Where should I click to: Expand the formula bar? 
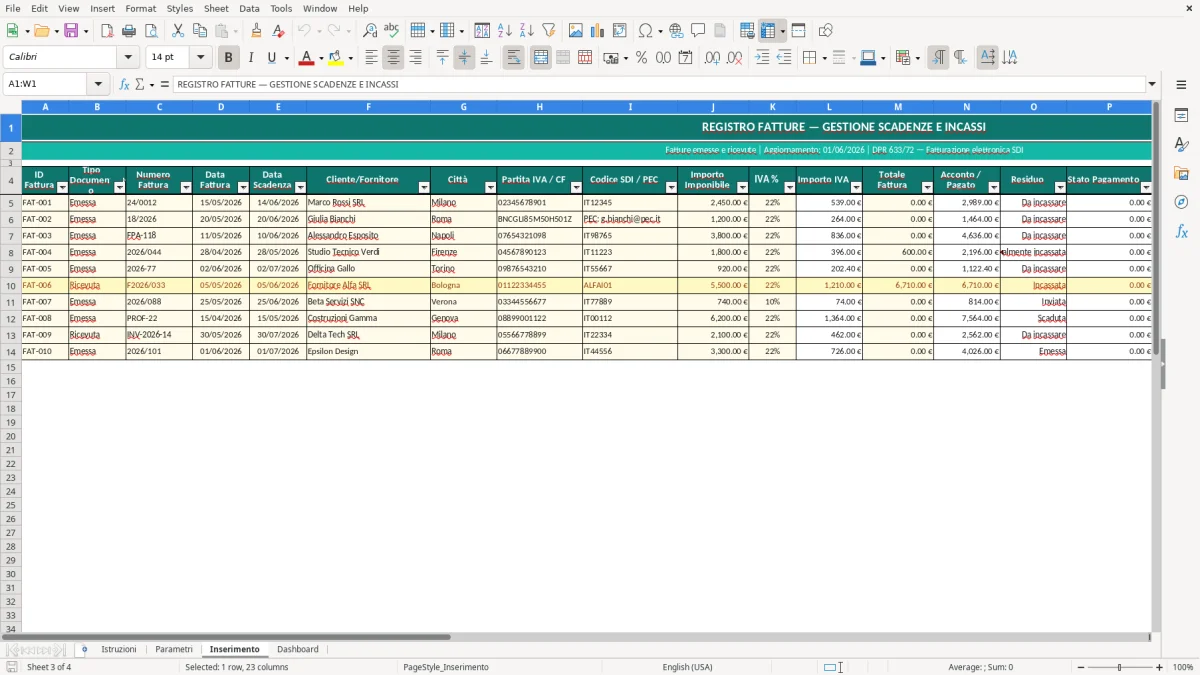click(x=1152, y=84)
